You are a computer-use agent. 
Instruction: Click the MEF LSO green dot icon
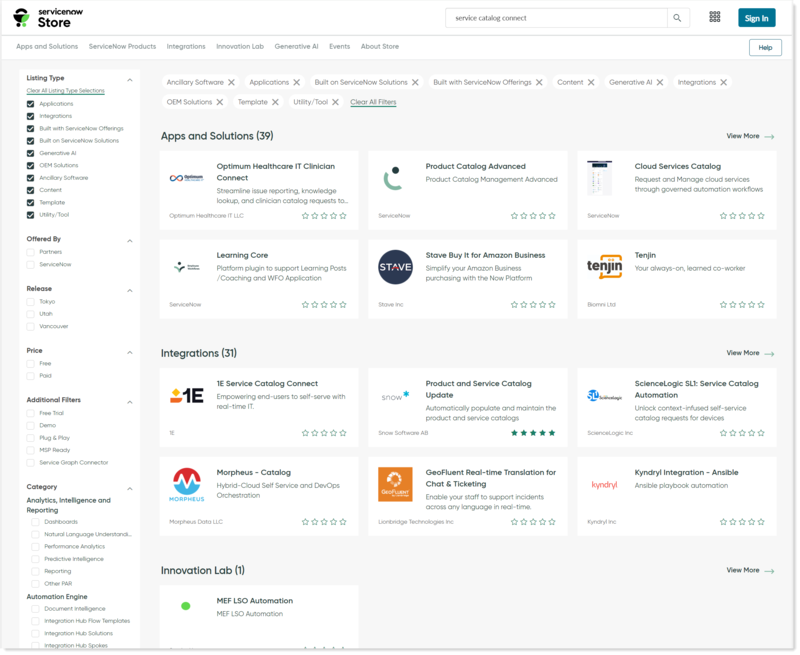click(186, 607)
